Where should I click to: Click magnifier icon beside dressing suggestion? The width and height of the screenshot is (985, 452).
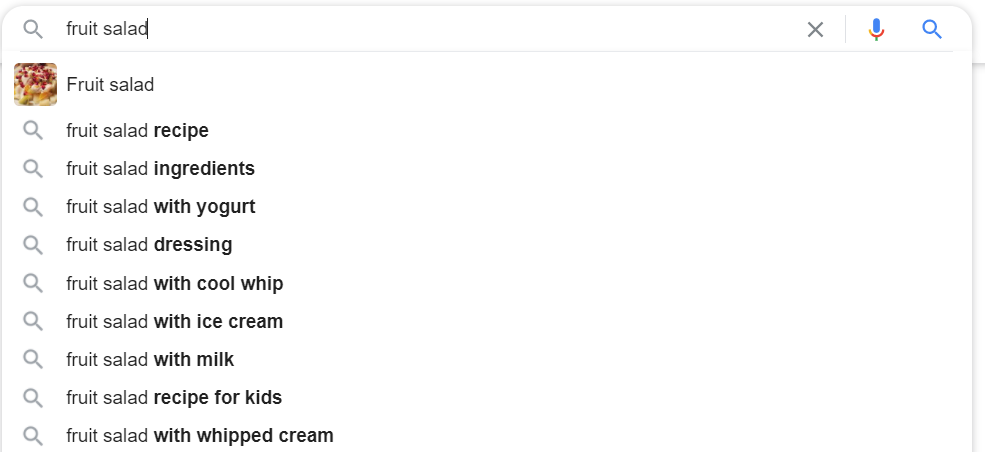click(33, 245)
